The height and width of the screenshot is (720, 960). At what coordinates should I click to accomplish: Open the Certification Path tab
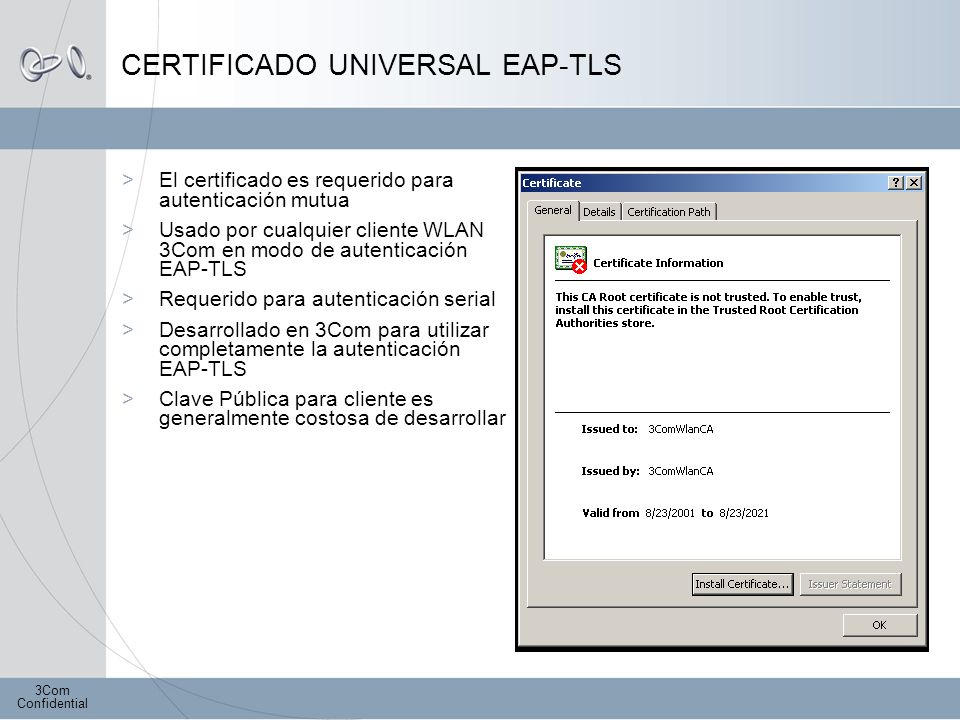[x=669, y=212]
